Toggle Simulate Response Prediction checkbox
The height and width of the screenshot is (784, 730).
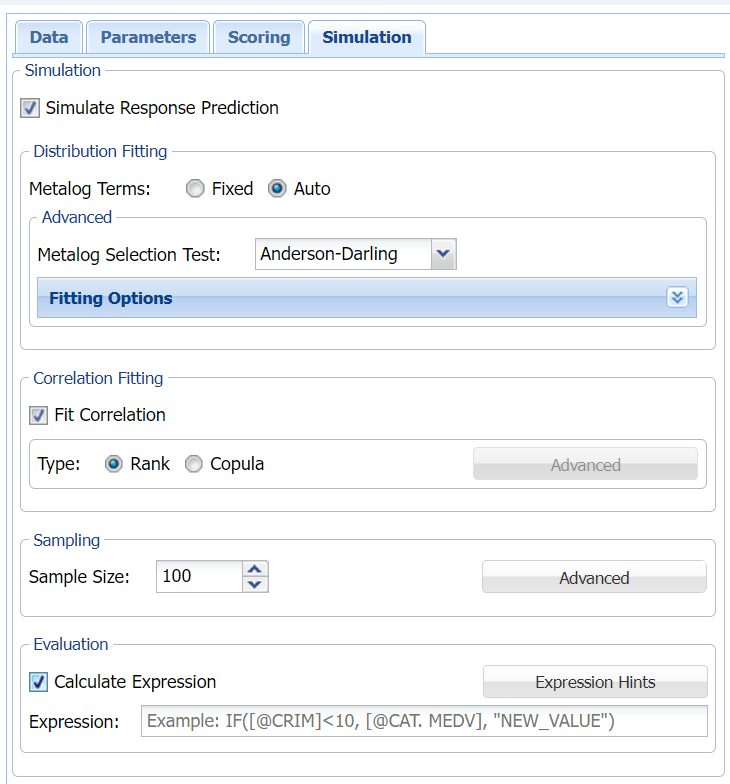30,108
